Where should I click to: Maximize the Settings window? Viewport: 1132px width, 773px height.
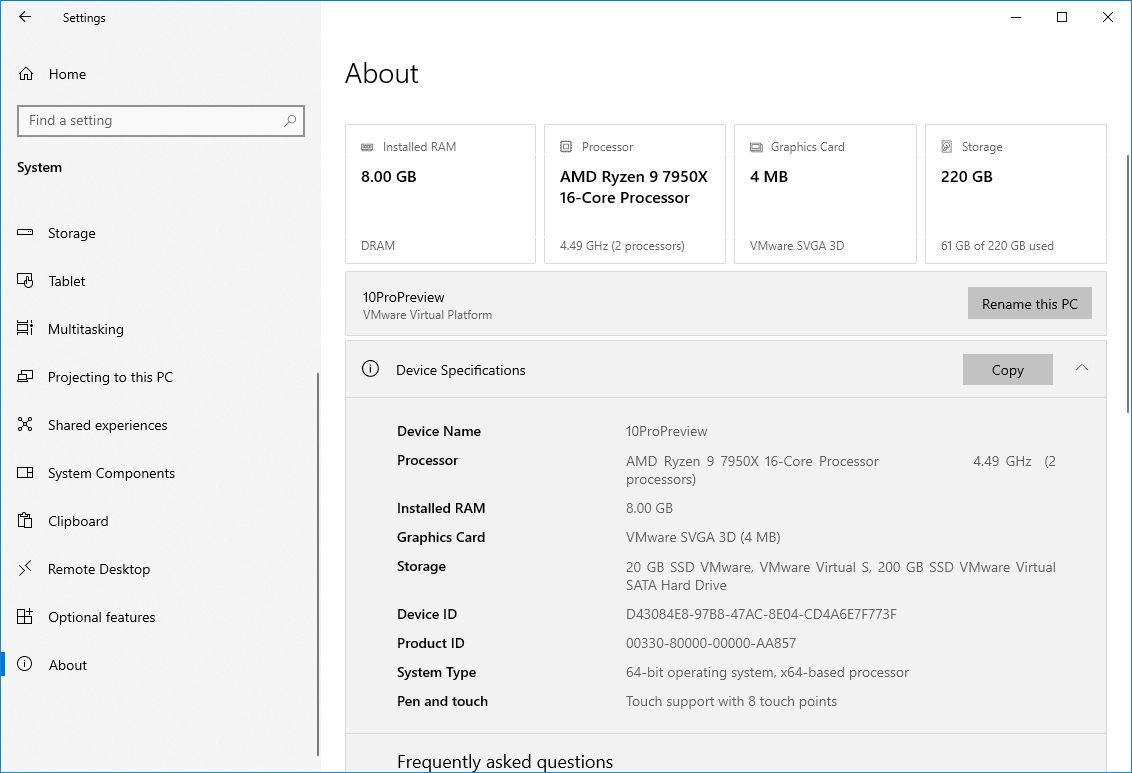[x=1062, y=17]
